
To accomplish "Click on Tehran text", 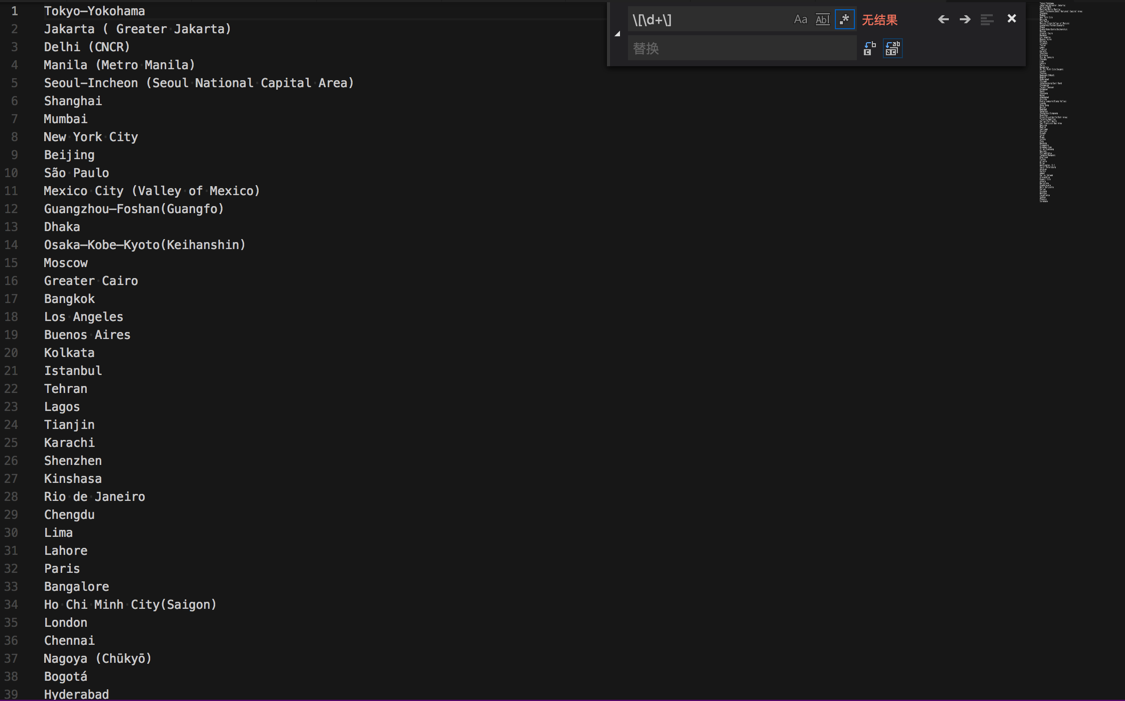I will [x=65, y=388].
